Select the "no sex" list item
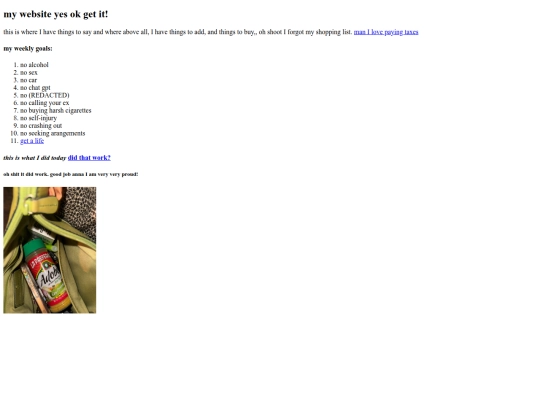 click(x=29, y=72)
